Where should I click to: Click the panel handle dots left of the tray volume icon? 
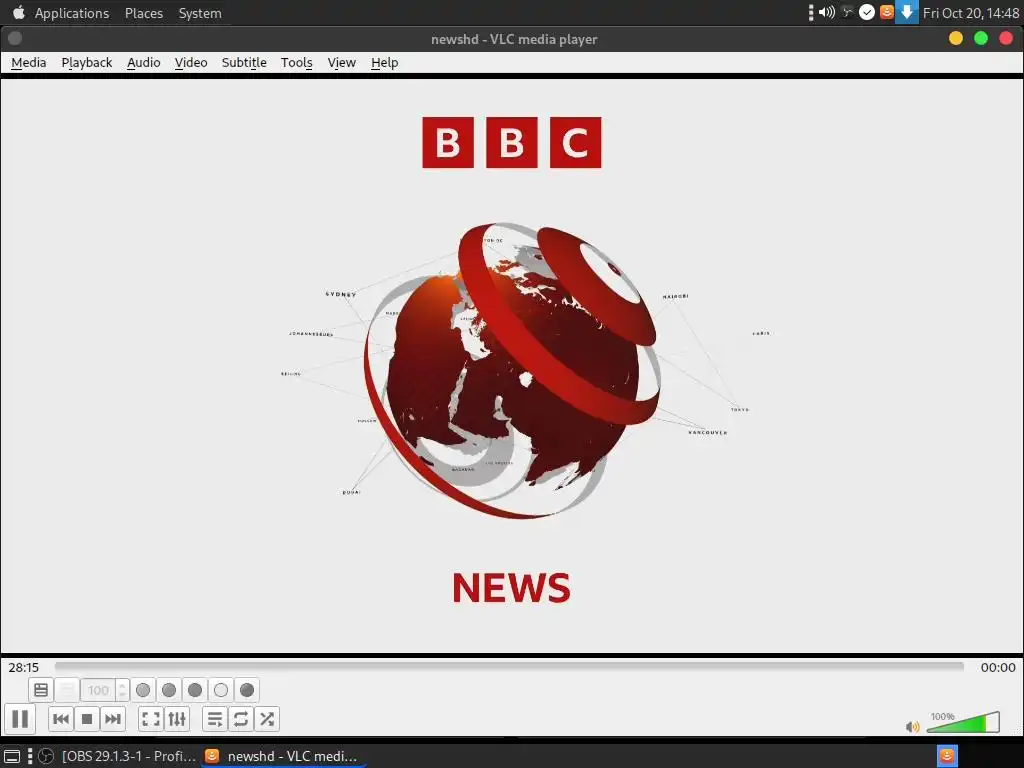(x=811, y=12)
